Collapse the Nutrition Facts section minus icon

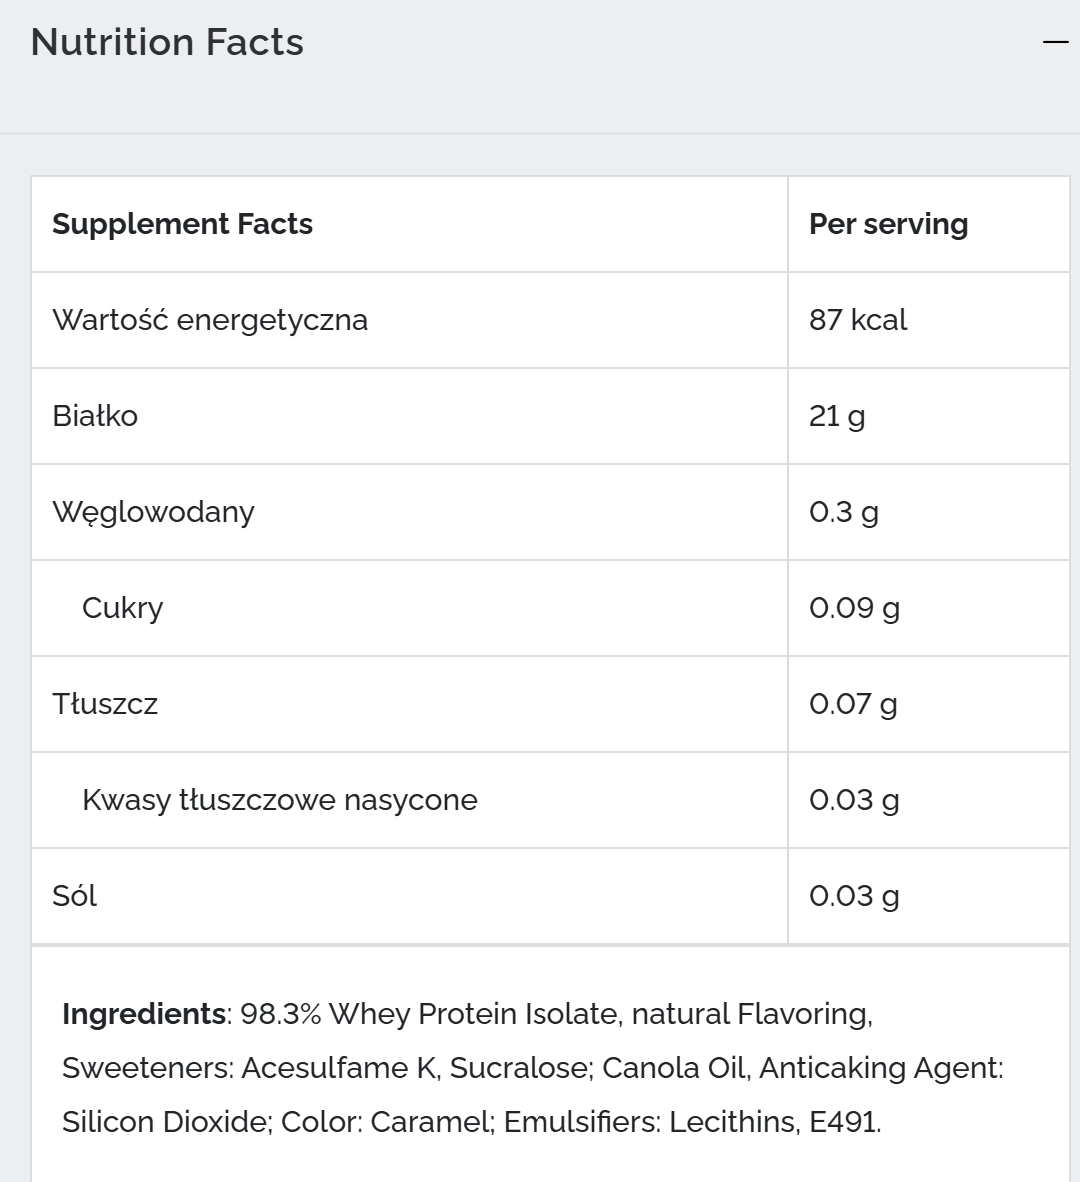click(1055, 42)
